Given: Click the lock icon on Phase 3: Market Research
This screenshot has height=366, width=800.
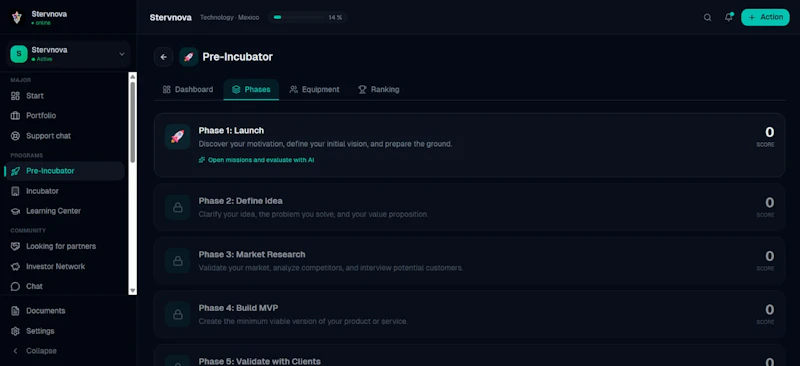Looking at the screenshot, I should [178, 261].
